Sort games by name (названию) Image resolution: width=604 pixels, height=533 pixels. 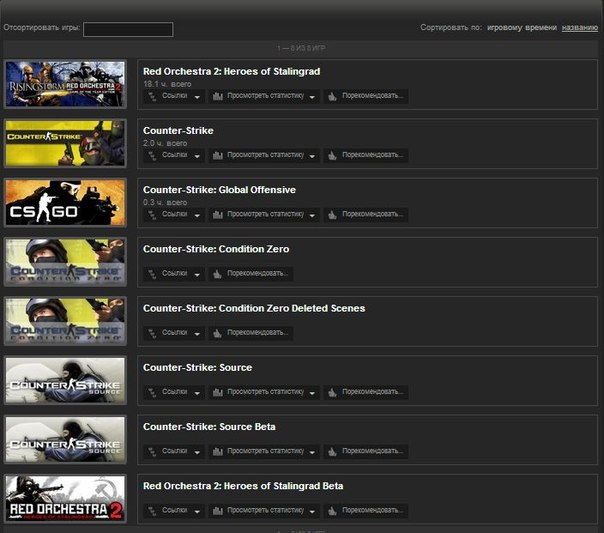tap(580, 28)
